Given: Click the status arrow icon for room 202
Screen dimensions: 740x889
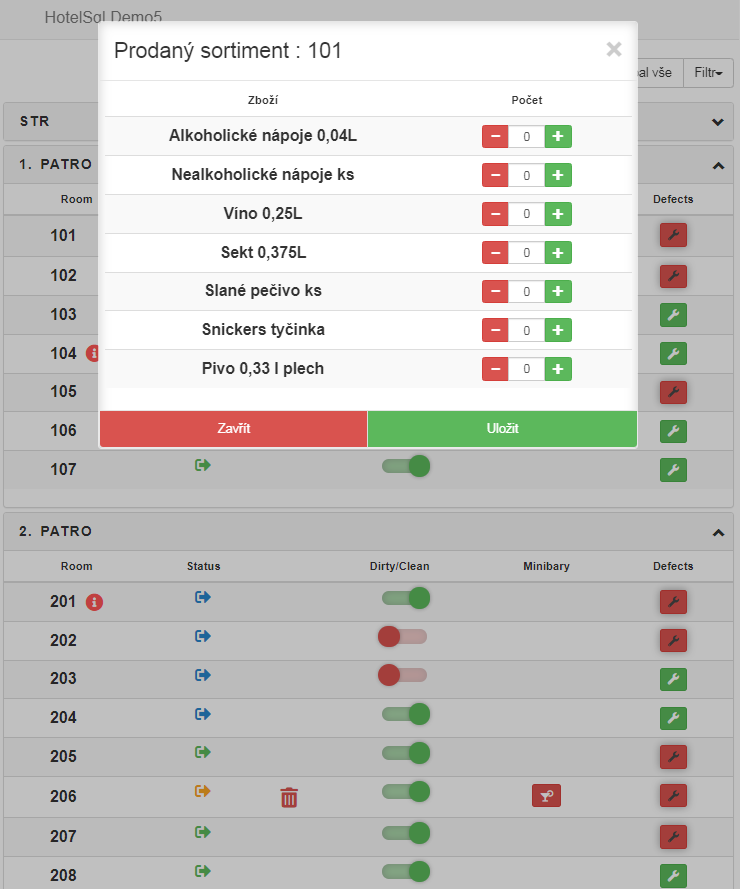Looking at the screenshot, I should click(x=203, y=636).
